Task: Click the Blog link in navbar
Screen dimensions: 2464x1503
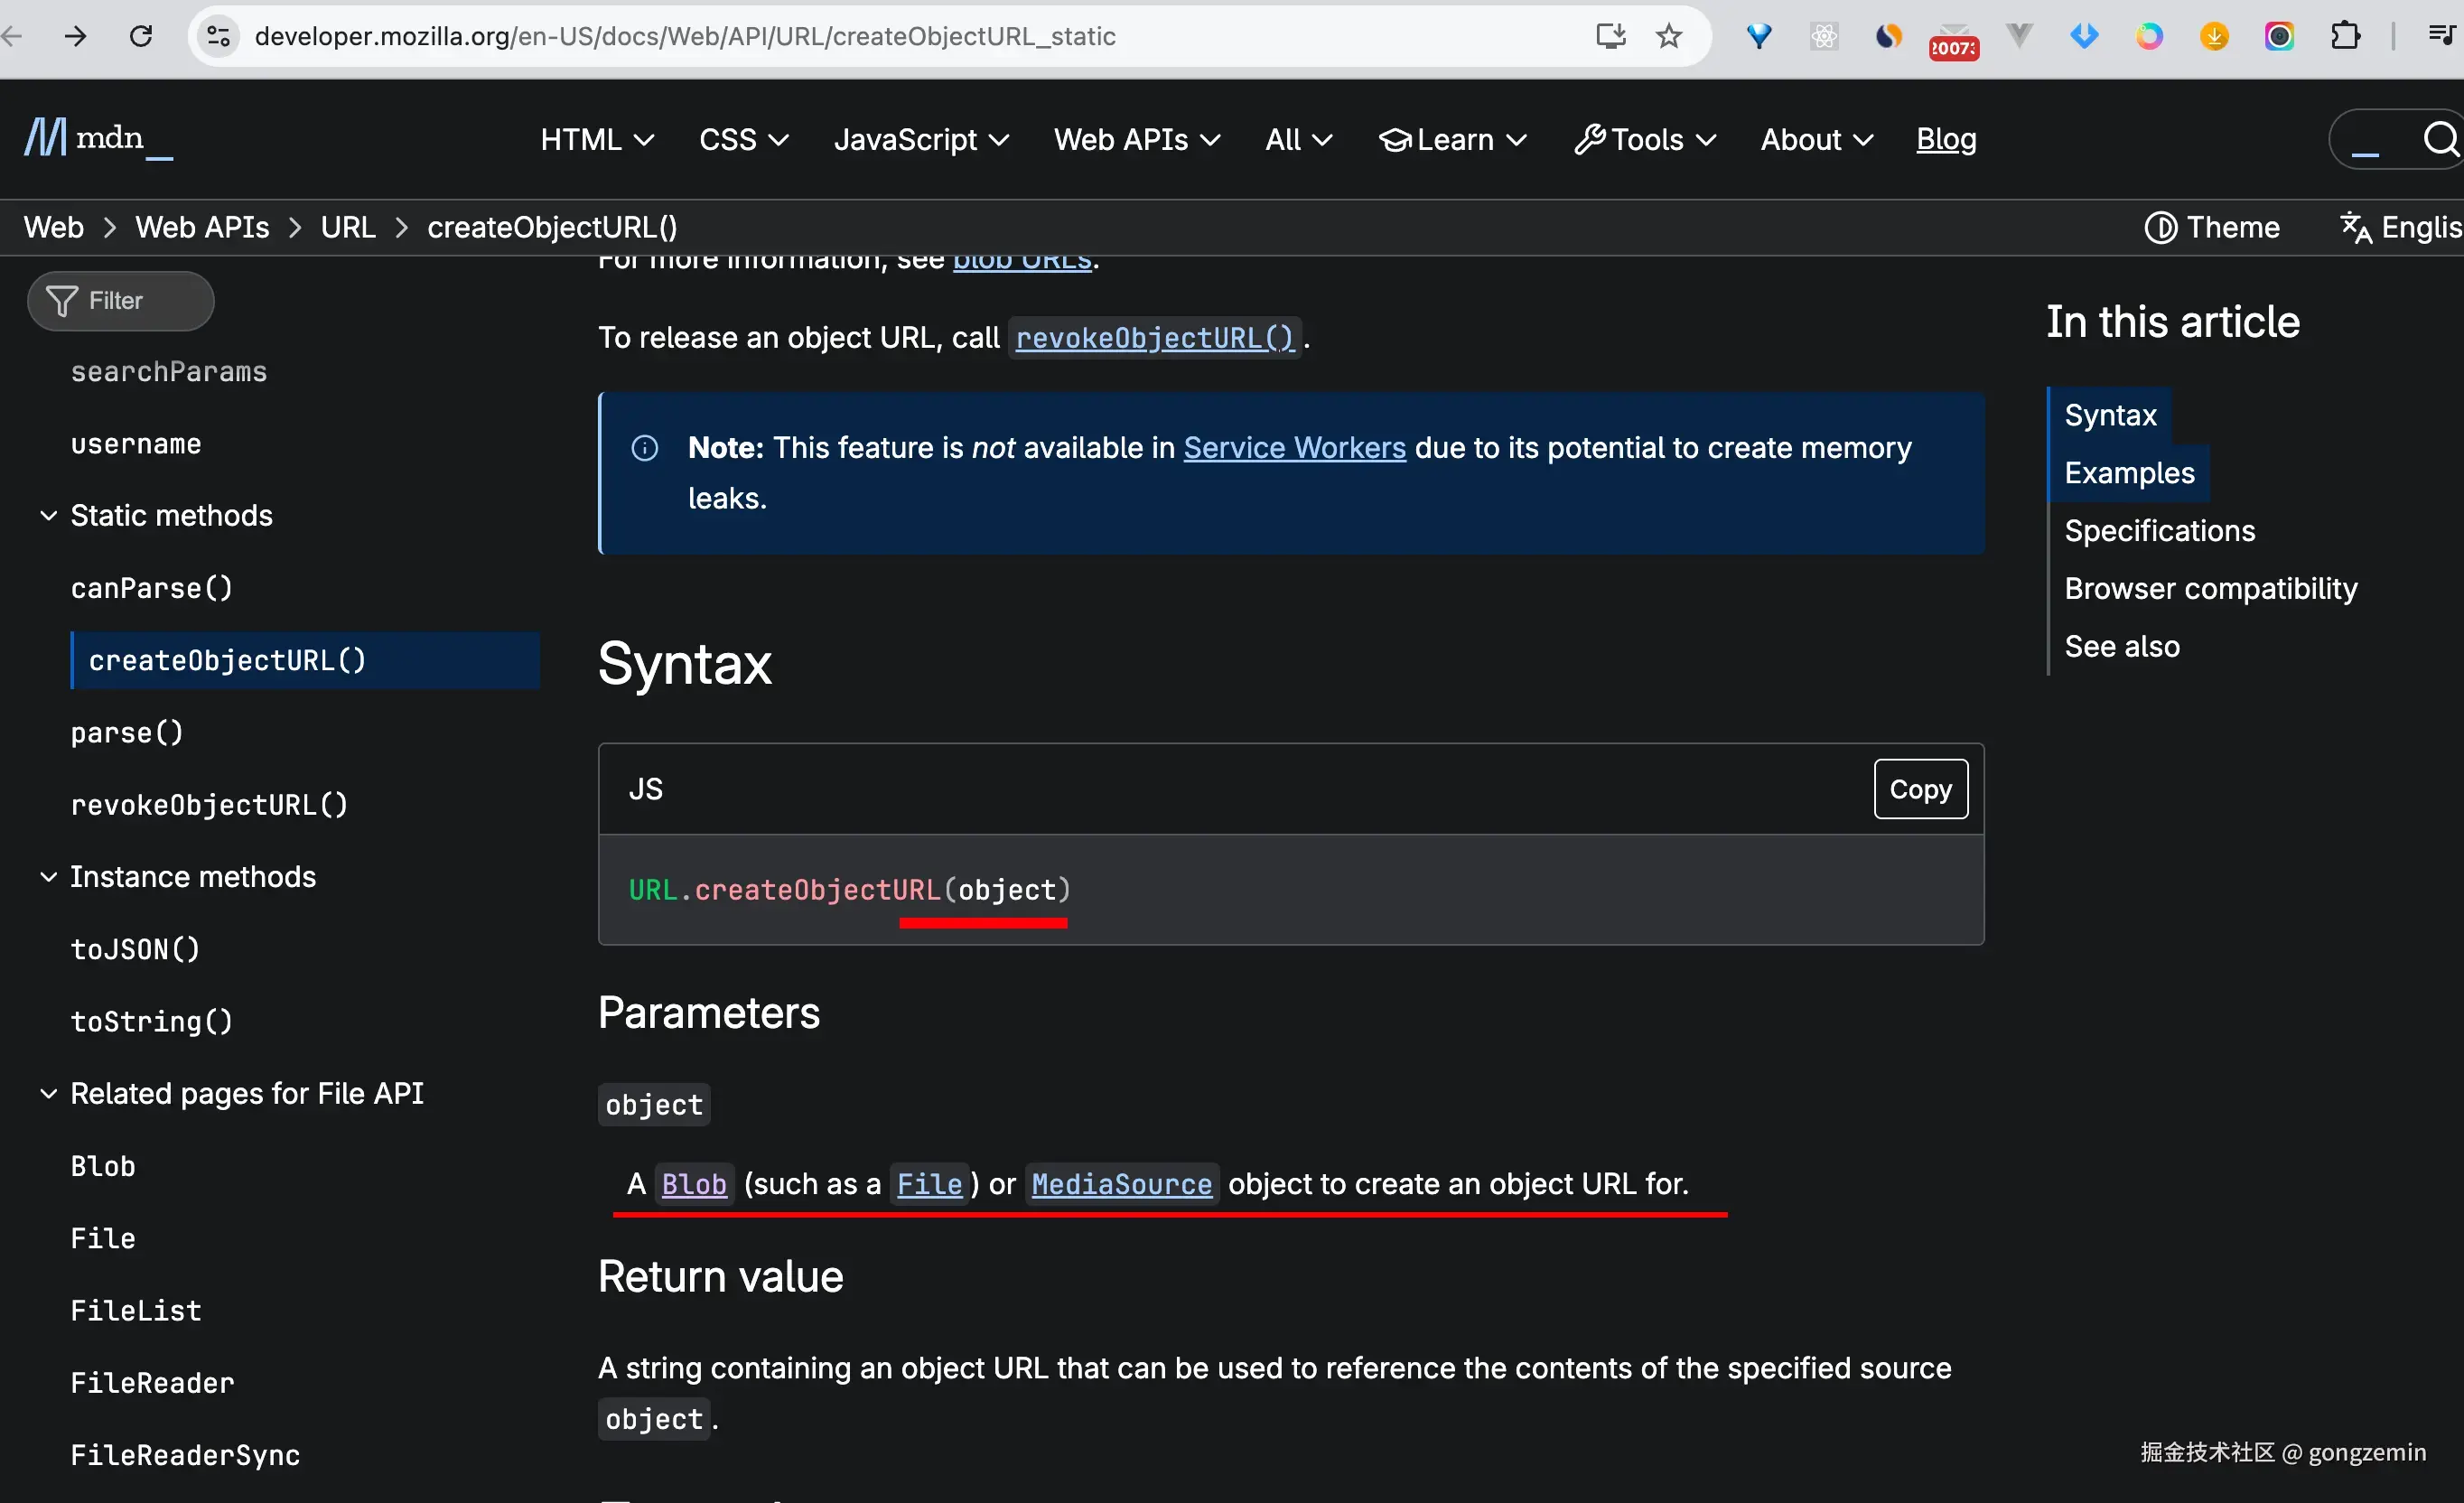Action: [x=1945, y=140]
